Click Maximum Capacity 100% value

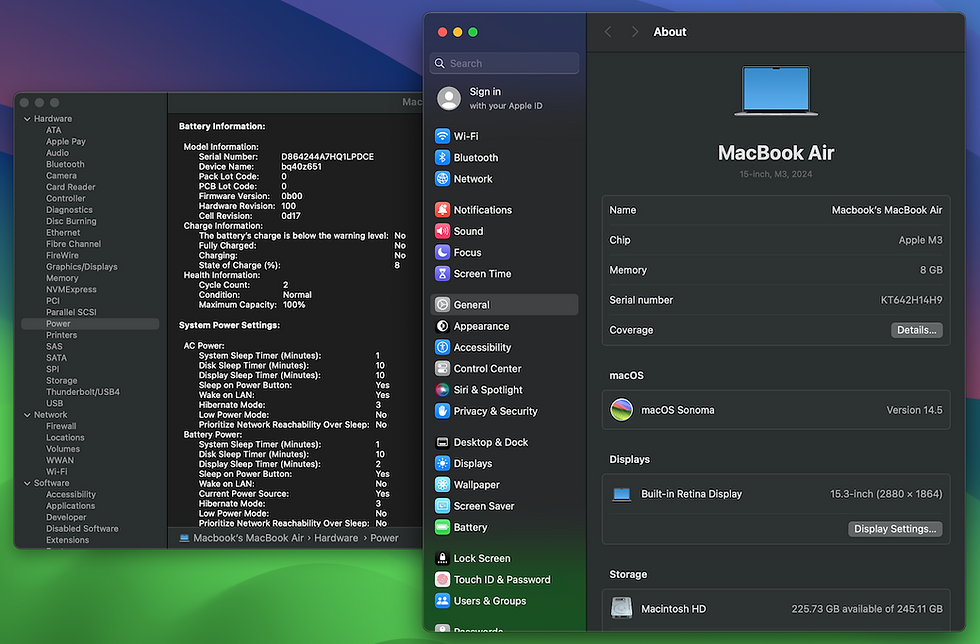tap(294, 305)
